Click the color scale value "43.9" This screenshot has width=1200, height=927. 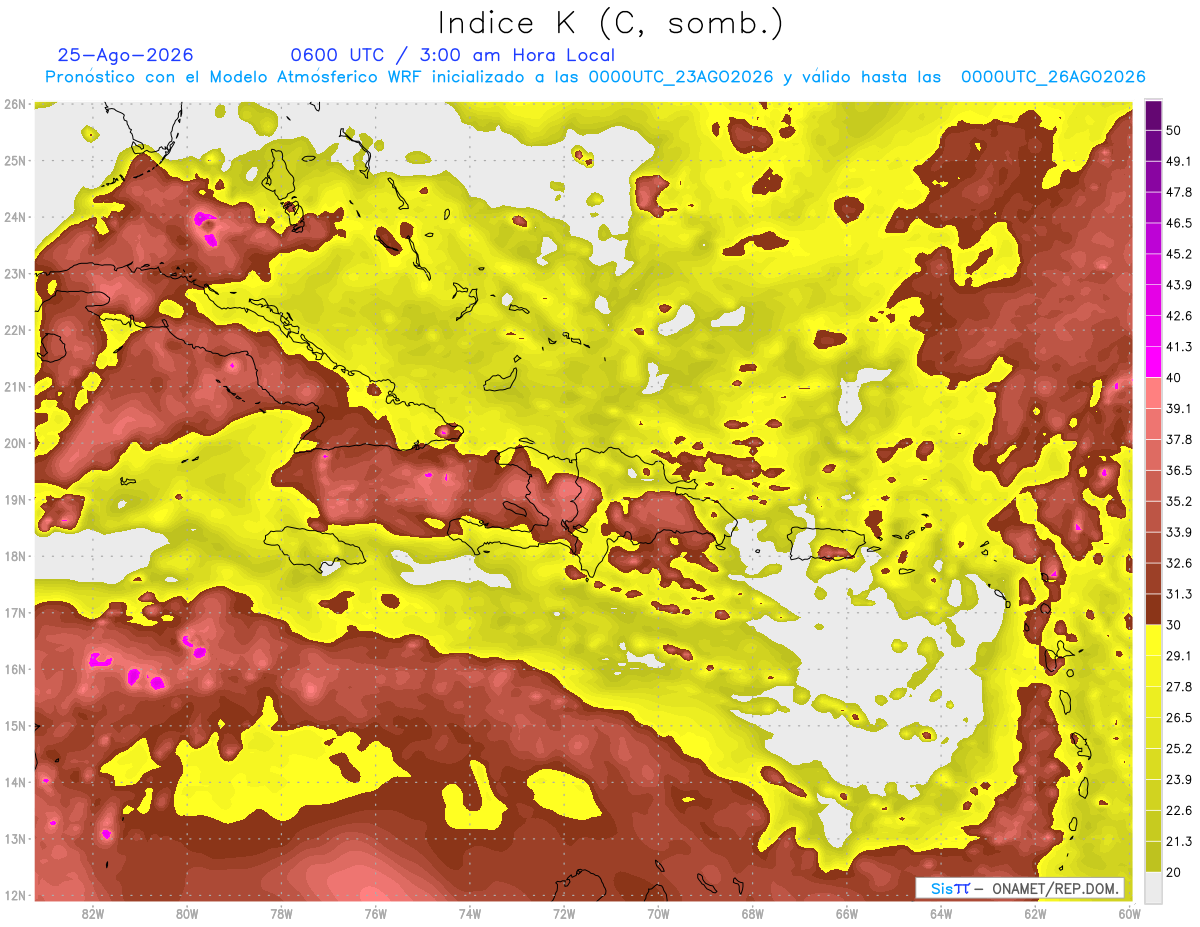[x=1179, y=285]
